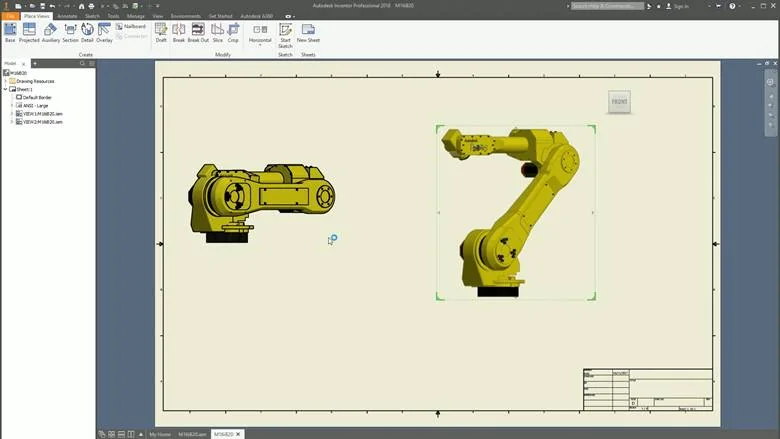The image size is (780, 439).
Task: Expand the Drawing Resources tree node
Action: [5, 81]
